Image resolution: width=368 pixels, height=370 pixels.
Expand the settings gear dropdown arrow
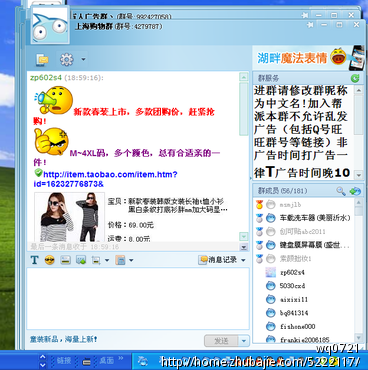coord(83,60)
